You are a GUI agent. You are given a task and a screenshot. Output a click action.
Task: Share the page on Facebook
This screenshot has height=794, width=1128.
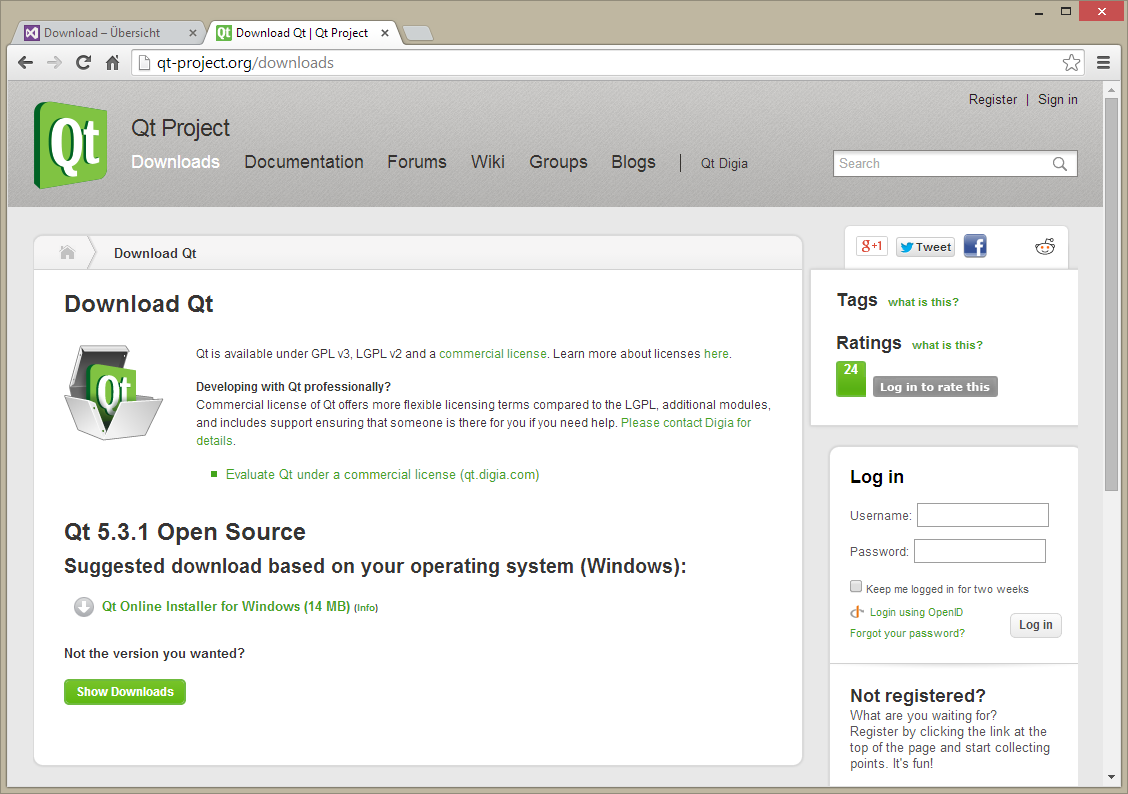(975, 246)
